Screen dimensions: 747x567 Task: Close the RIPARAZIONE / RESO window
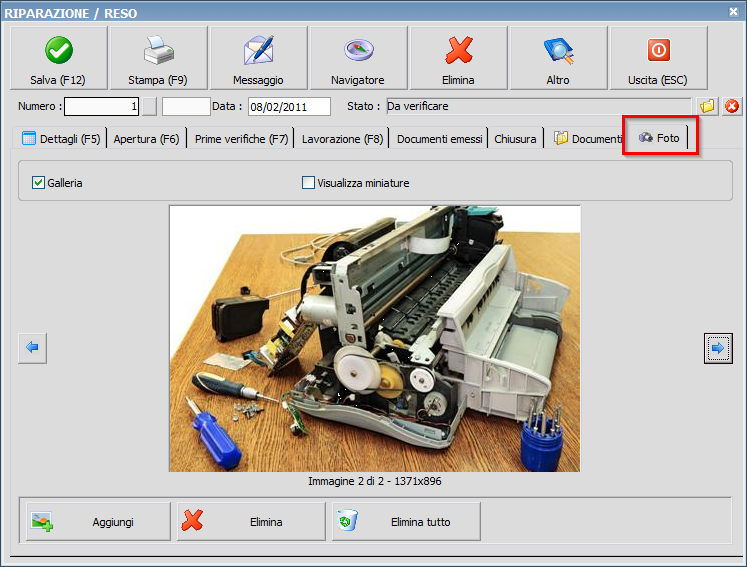point(734,12)
